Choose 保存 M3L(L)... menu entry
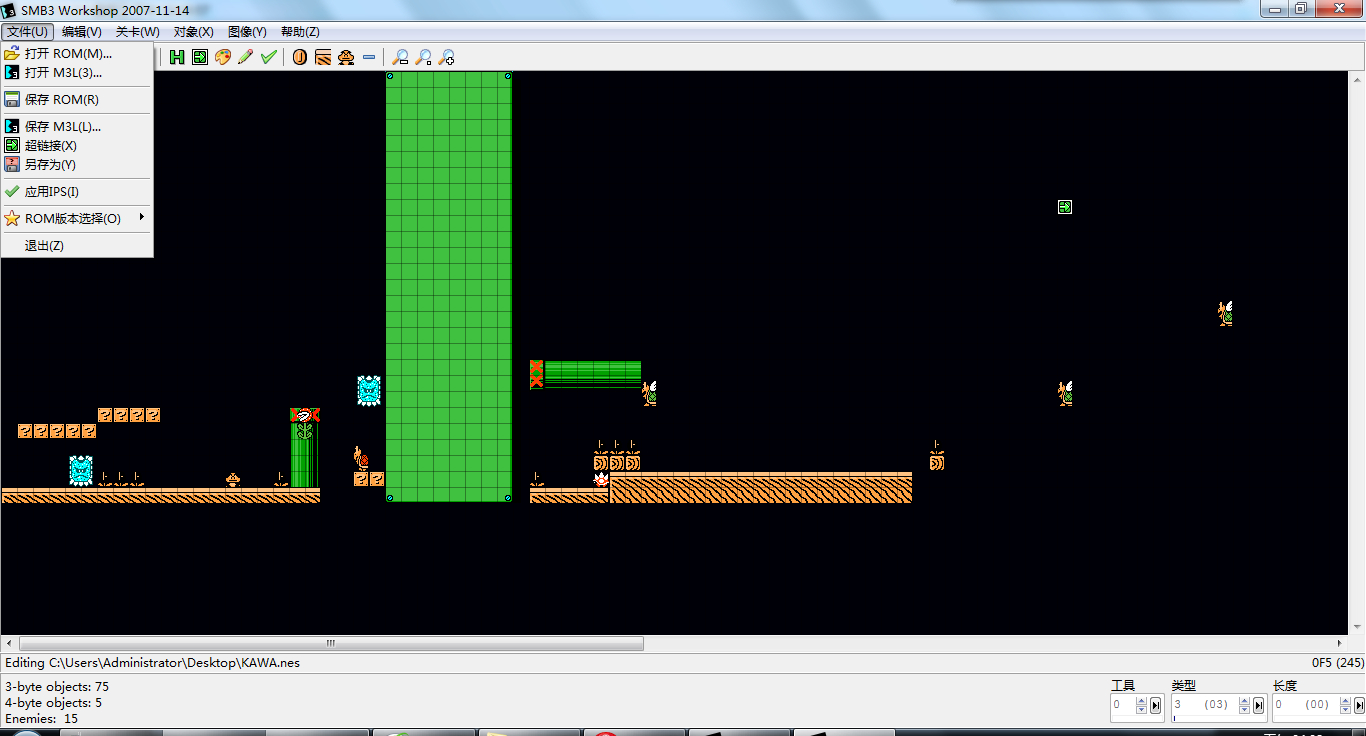The width and height of the screenshot is (1366, 736). tap(77, 126)
